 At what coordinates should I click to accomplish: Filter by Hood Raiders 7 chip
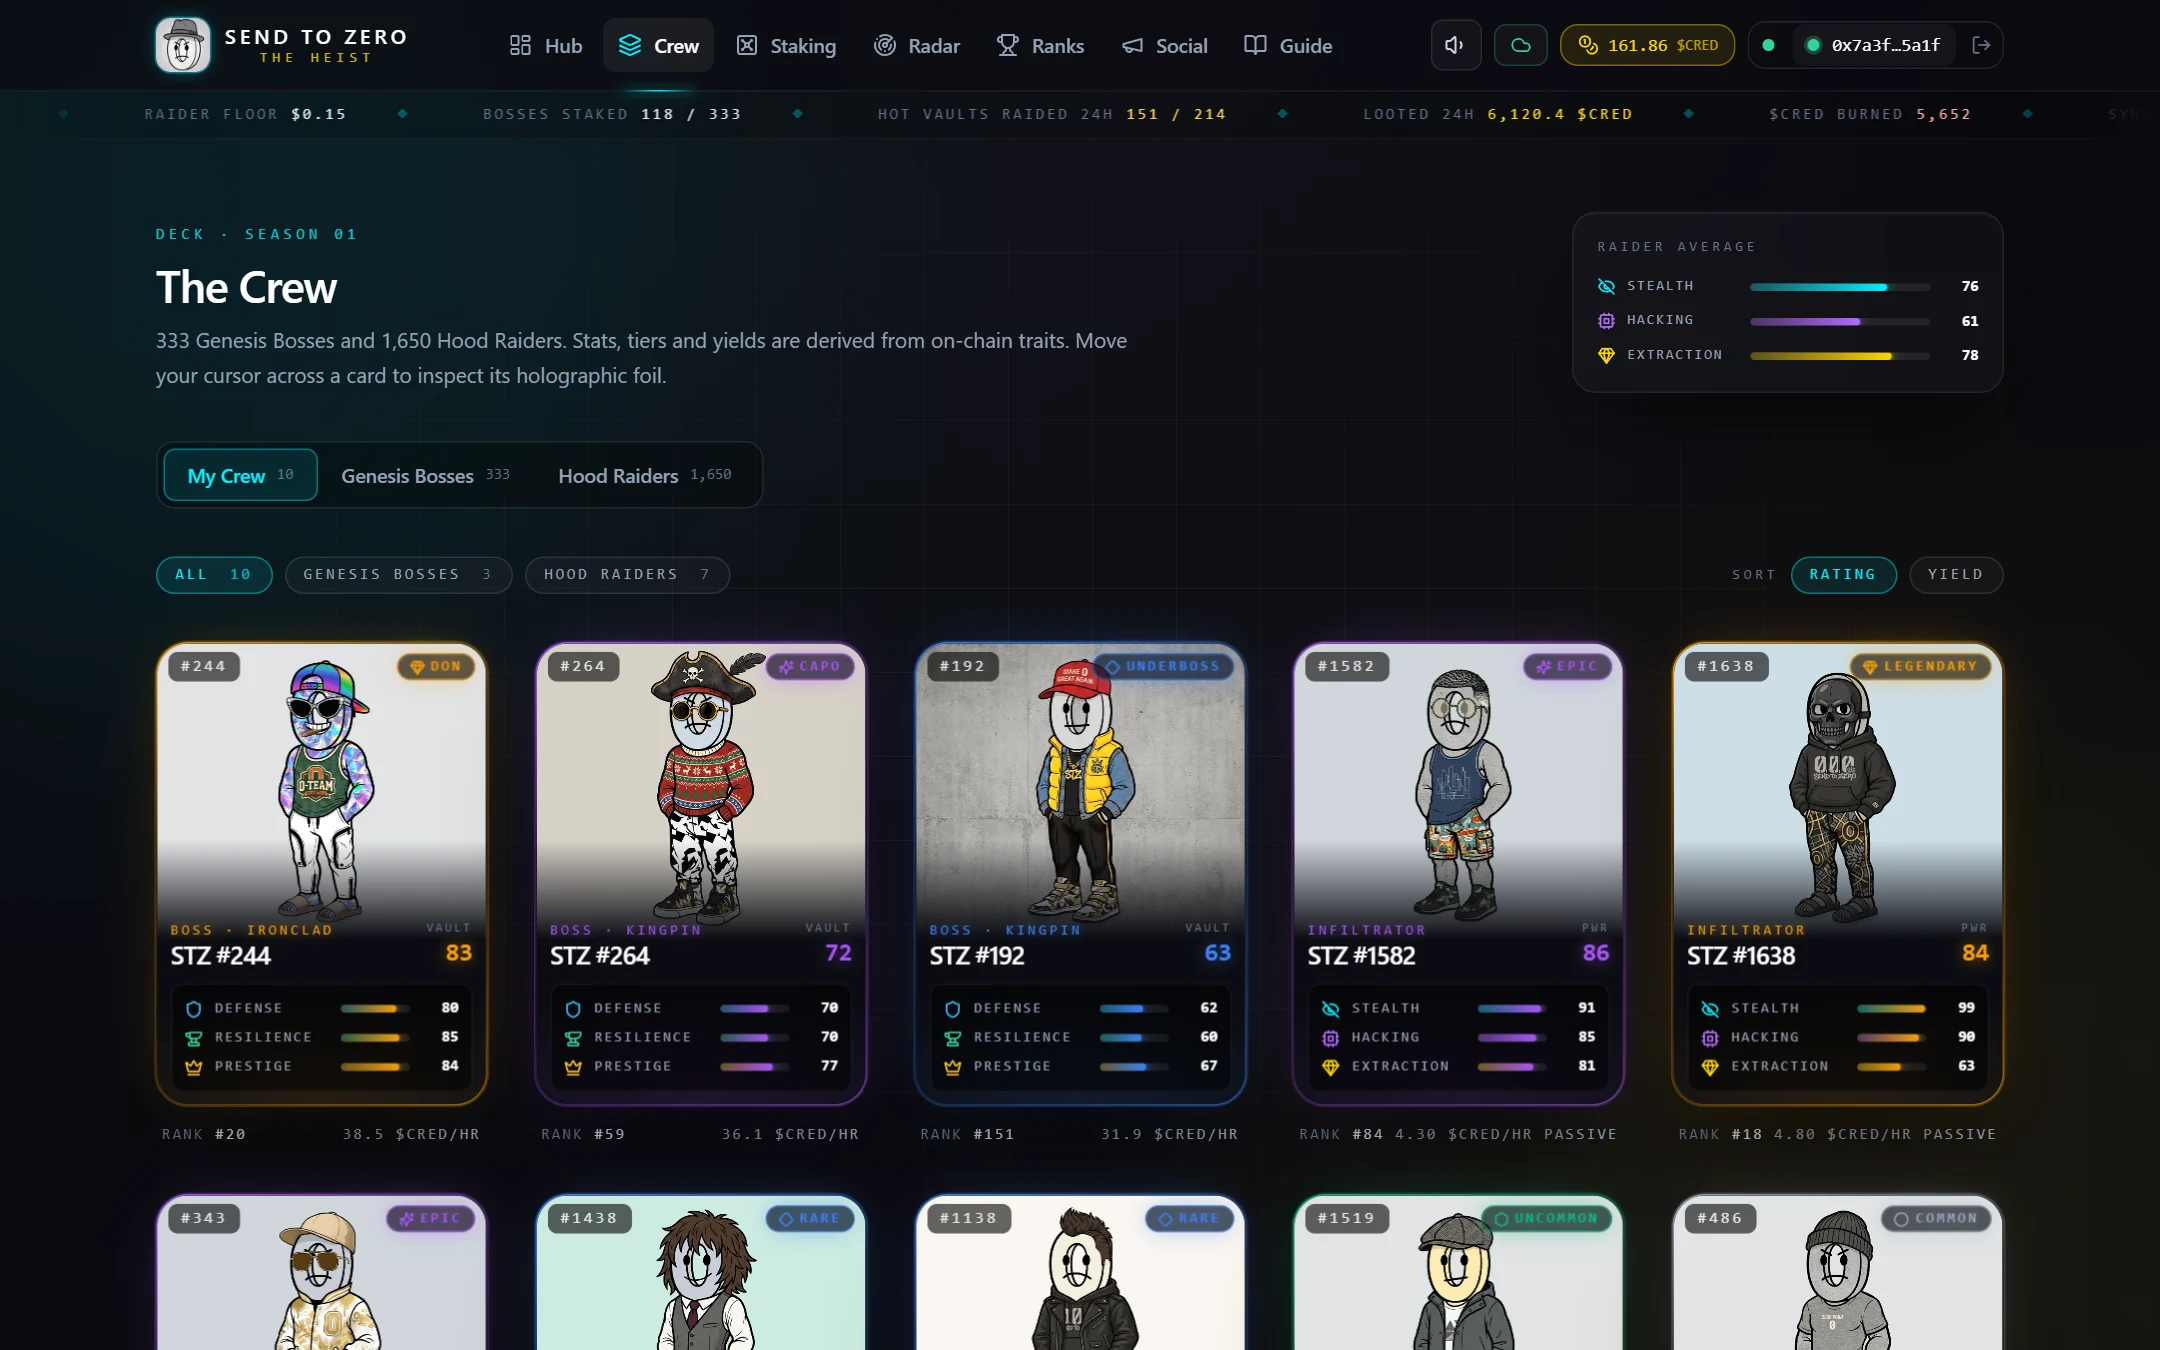point(627,574)
